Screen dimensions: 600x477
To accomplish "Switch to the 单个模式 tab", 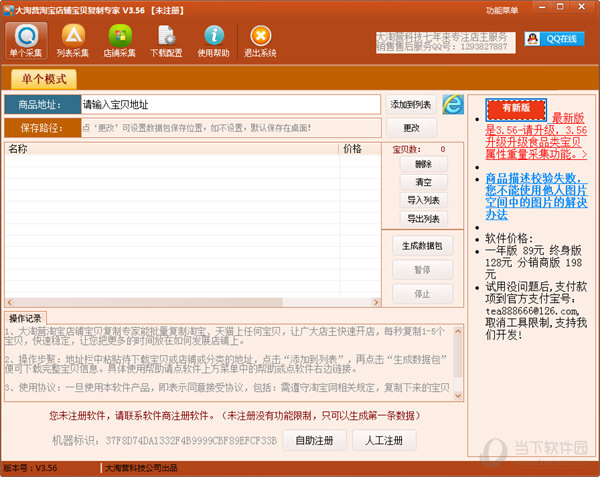I will (x=44, y=79).
